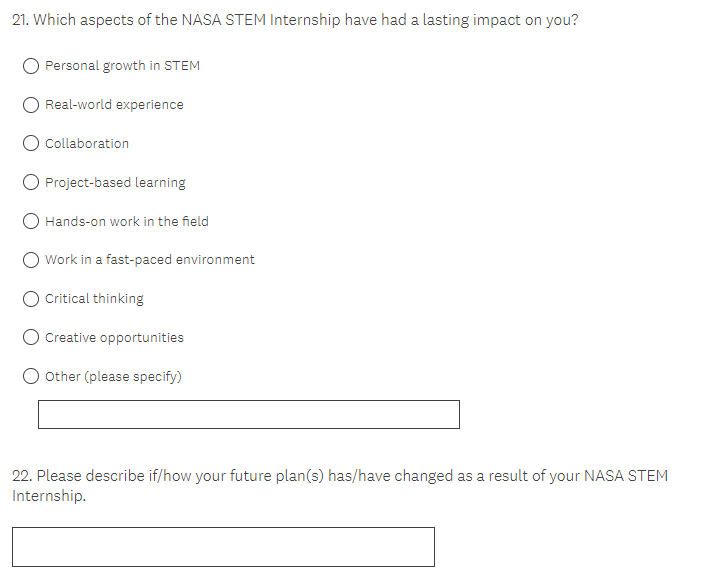
Task: Click the Real-world experience label text
Action: 114,105
